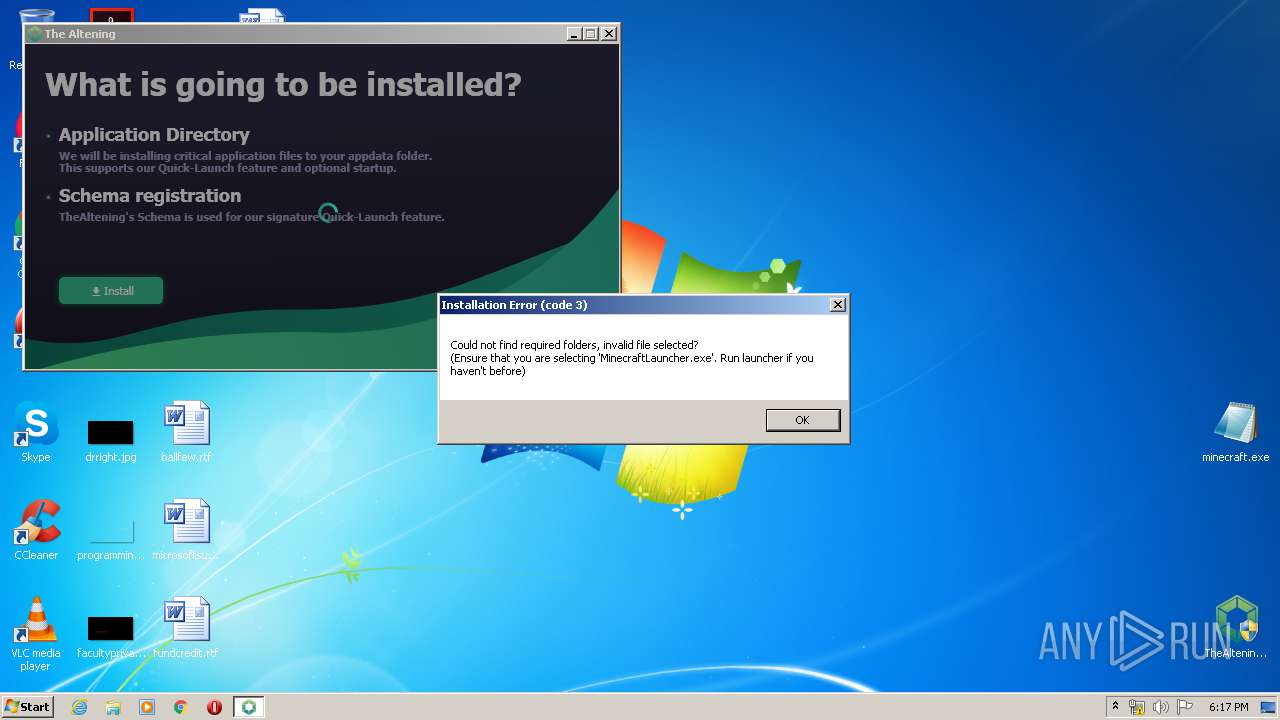The height and width of the screenshot is (720, 1280).
Task: Open Skype desktop shortcut
Action: coord(36,432)
